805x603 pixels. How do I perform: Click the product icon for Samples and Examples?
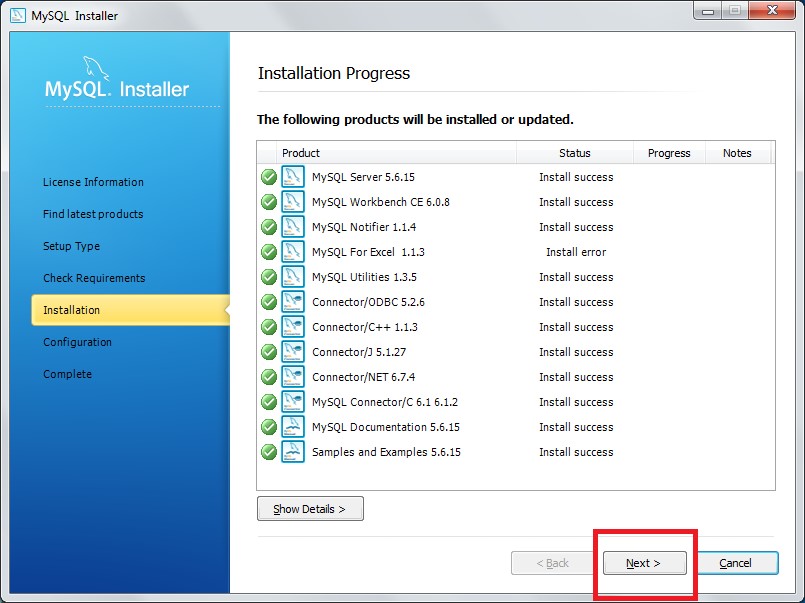pos(293,452)
